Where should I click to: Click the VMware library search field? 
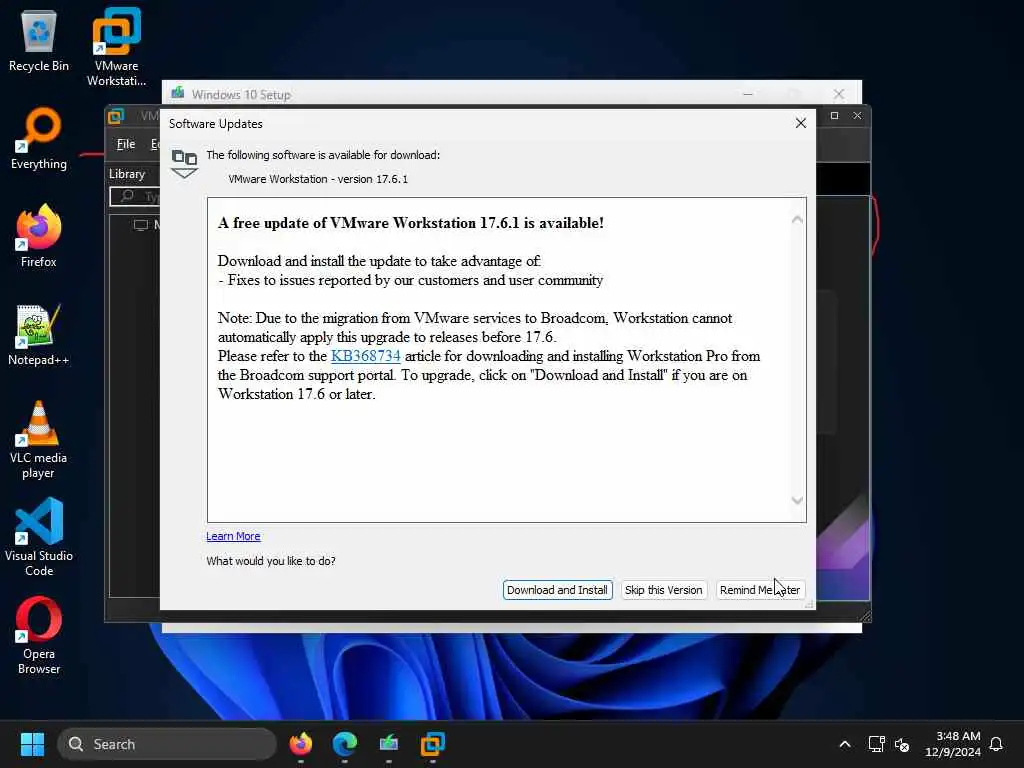[x=135, y=196]
